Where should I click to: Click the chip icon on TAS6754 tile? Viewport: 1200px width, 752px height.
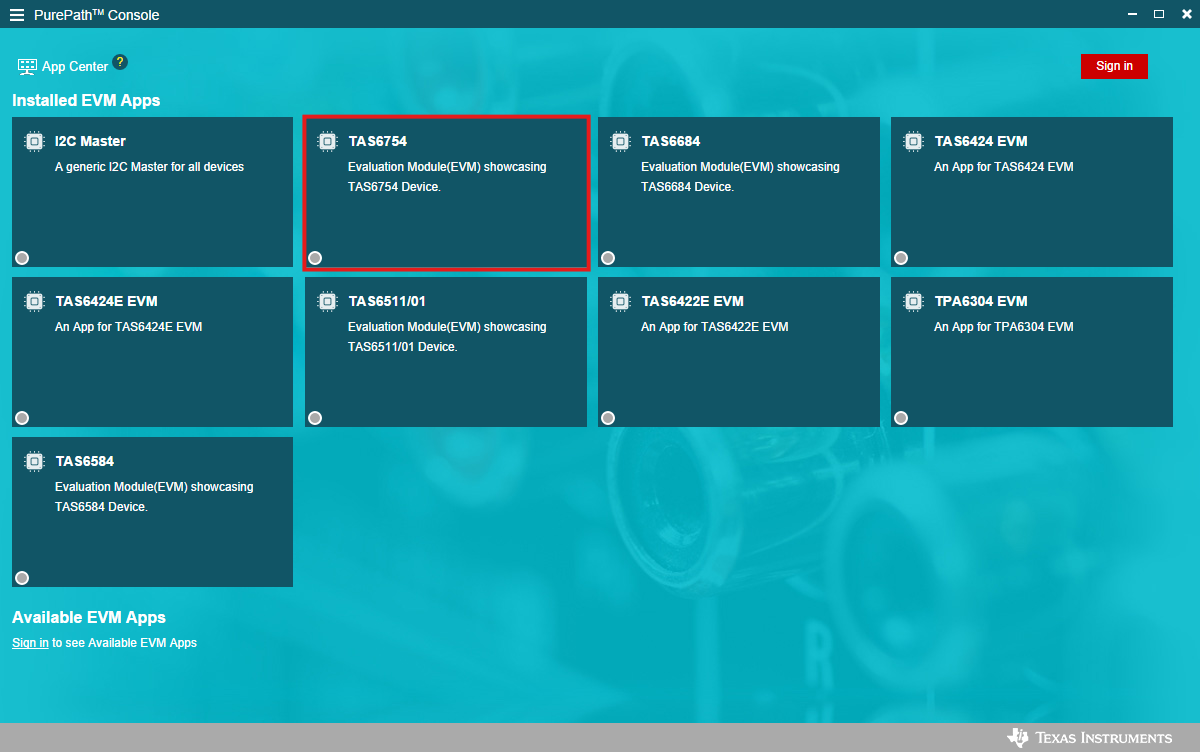[x=327, y=142]
